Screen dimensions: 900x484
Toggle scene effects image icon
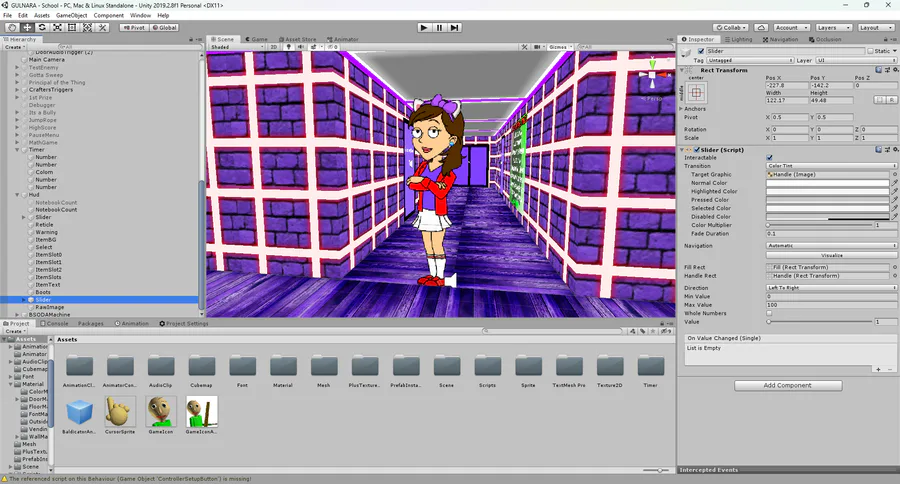[x=313, y=47]
